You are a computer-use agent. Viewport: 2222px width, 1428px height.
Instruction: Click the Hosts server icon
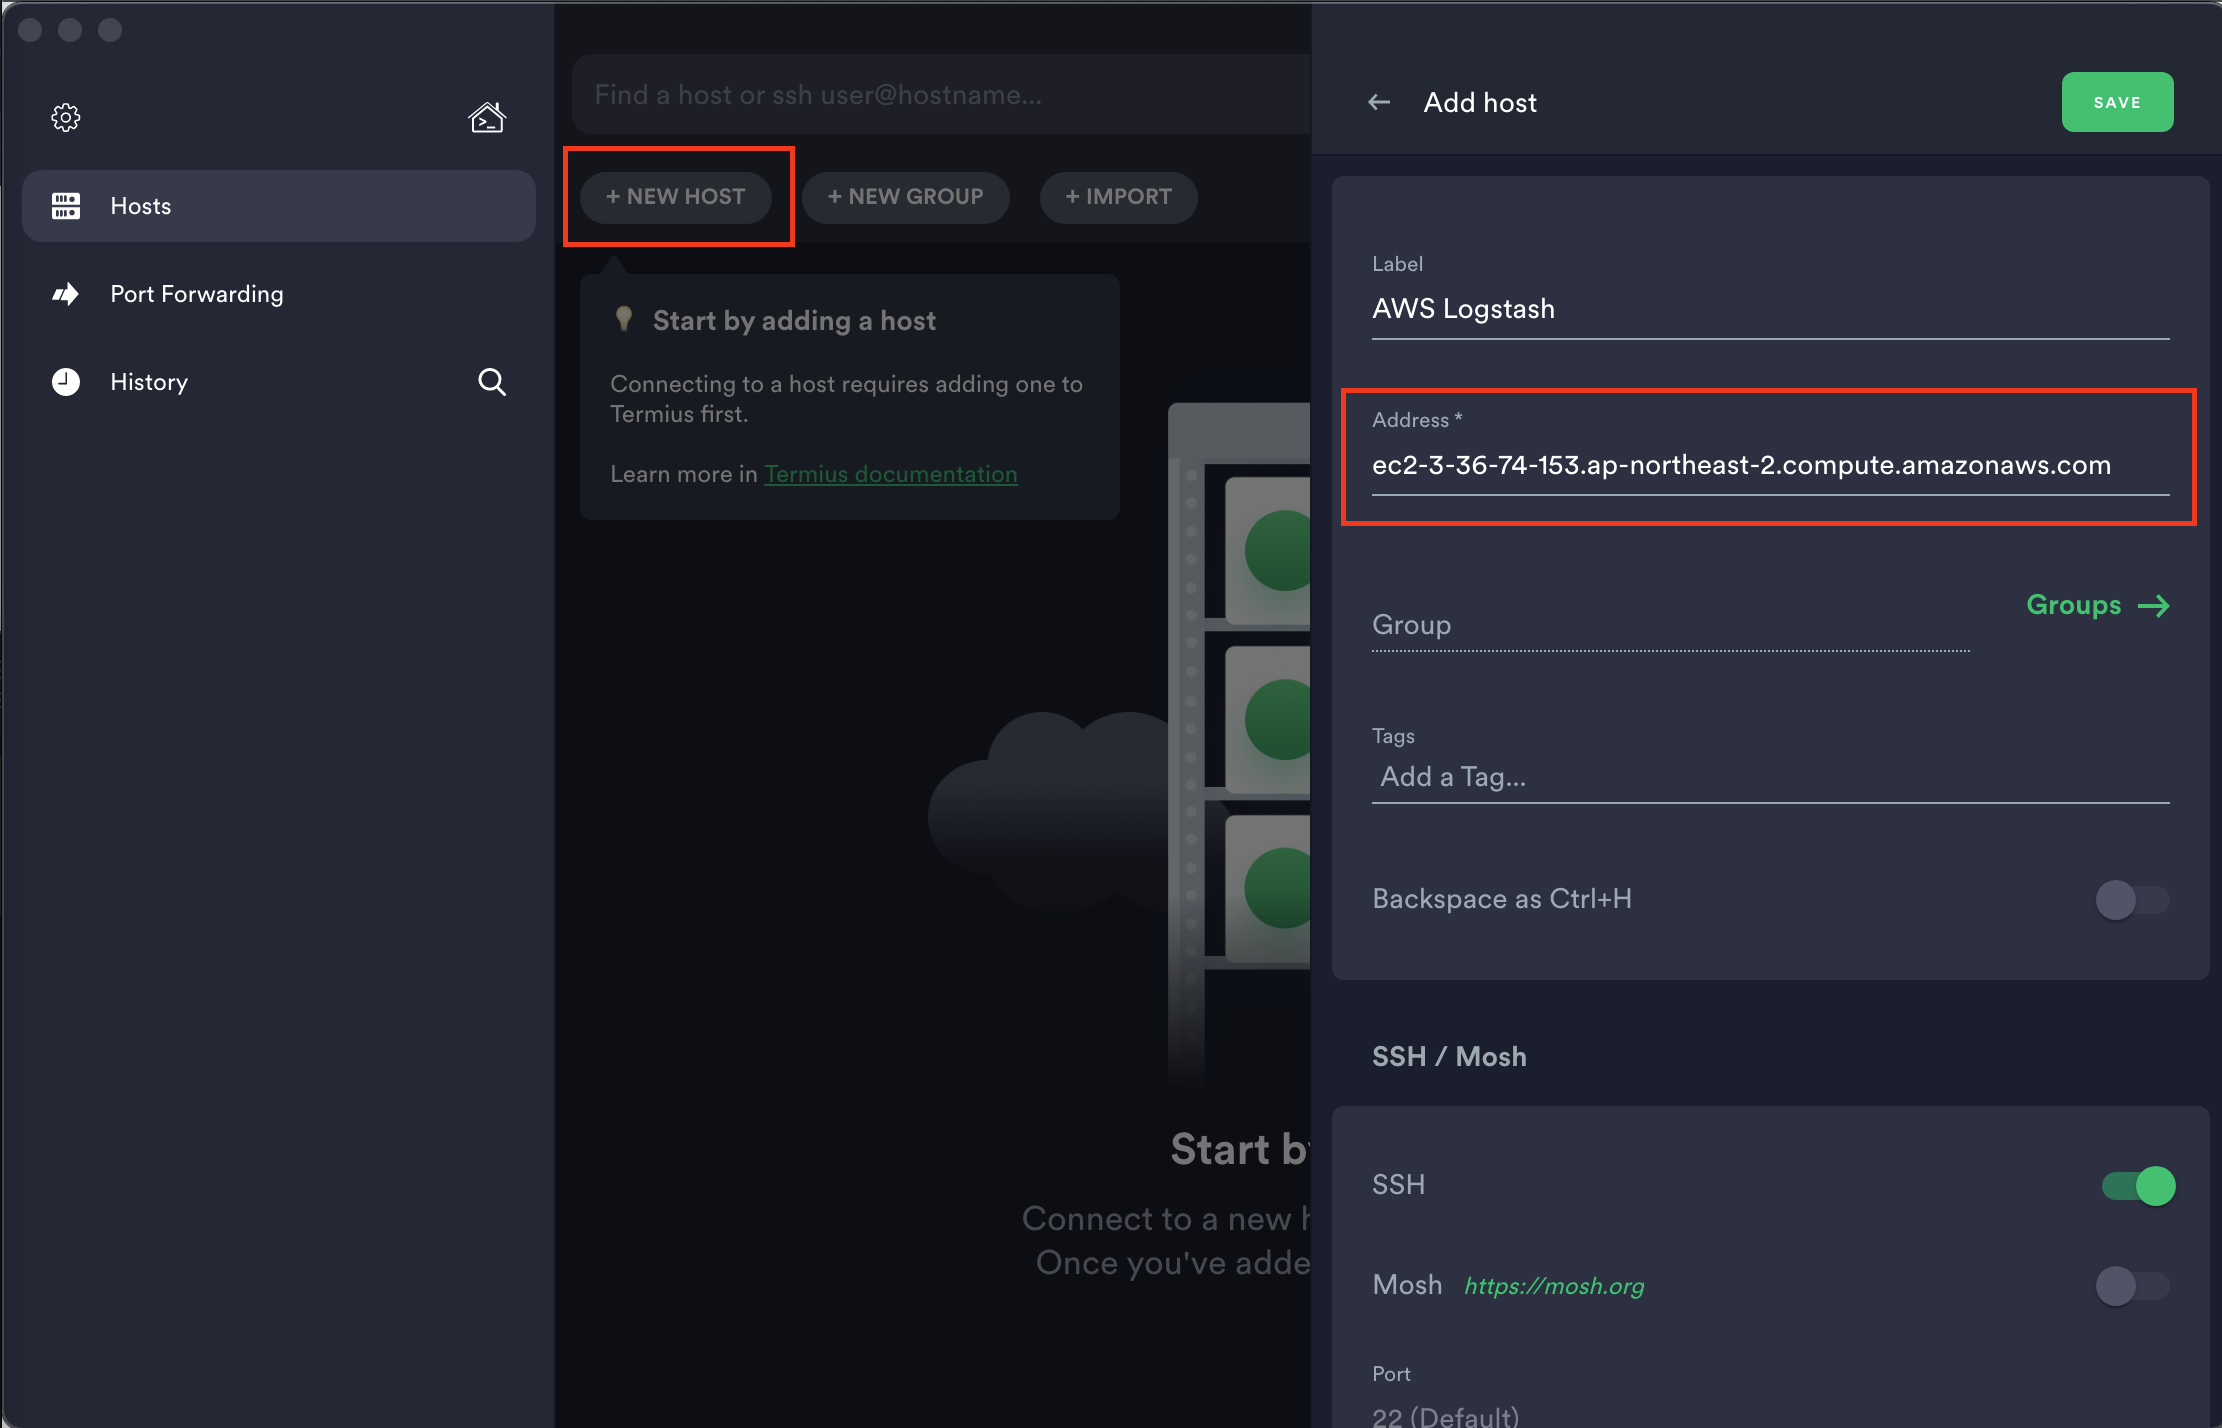point(66,206)
